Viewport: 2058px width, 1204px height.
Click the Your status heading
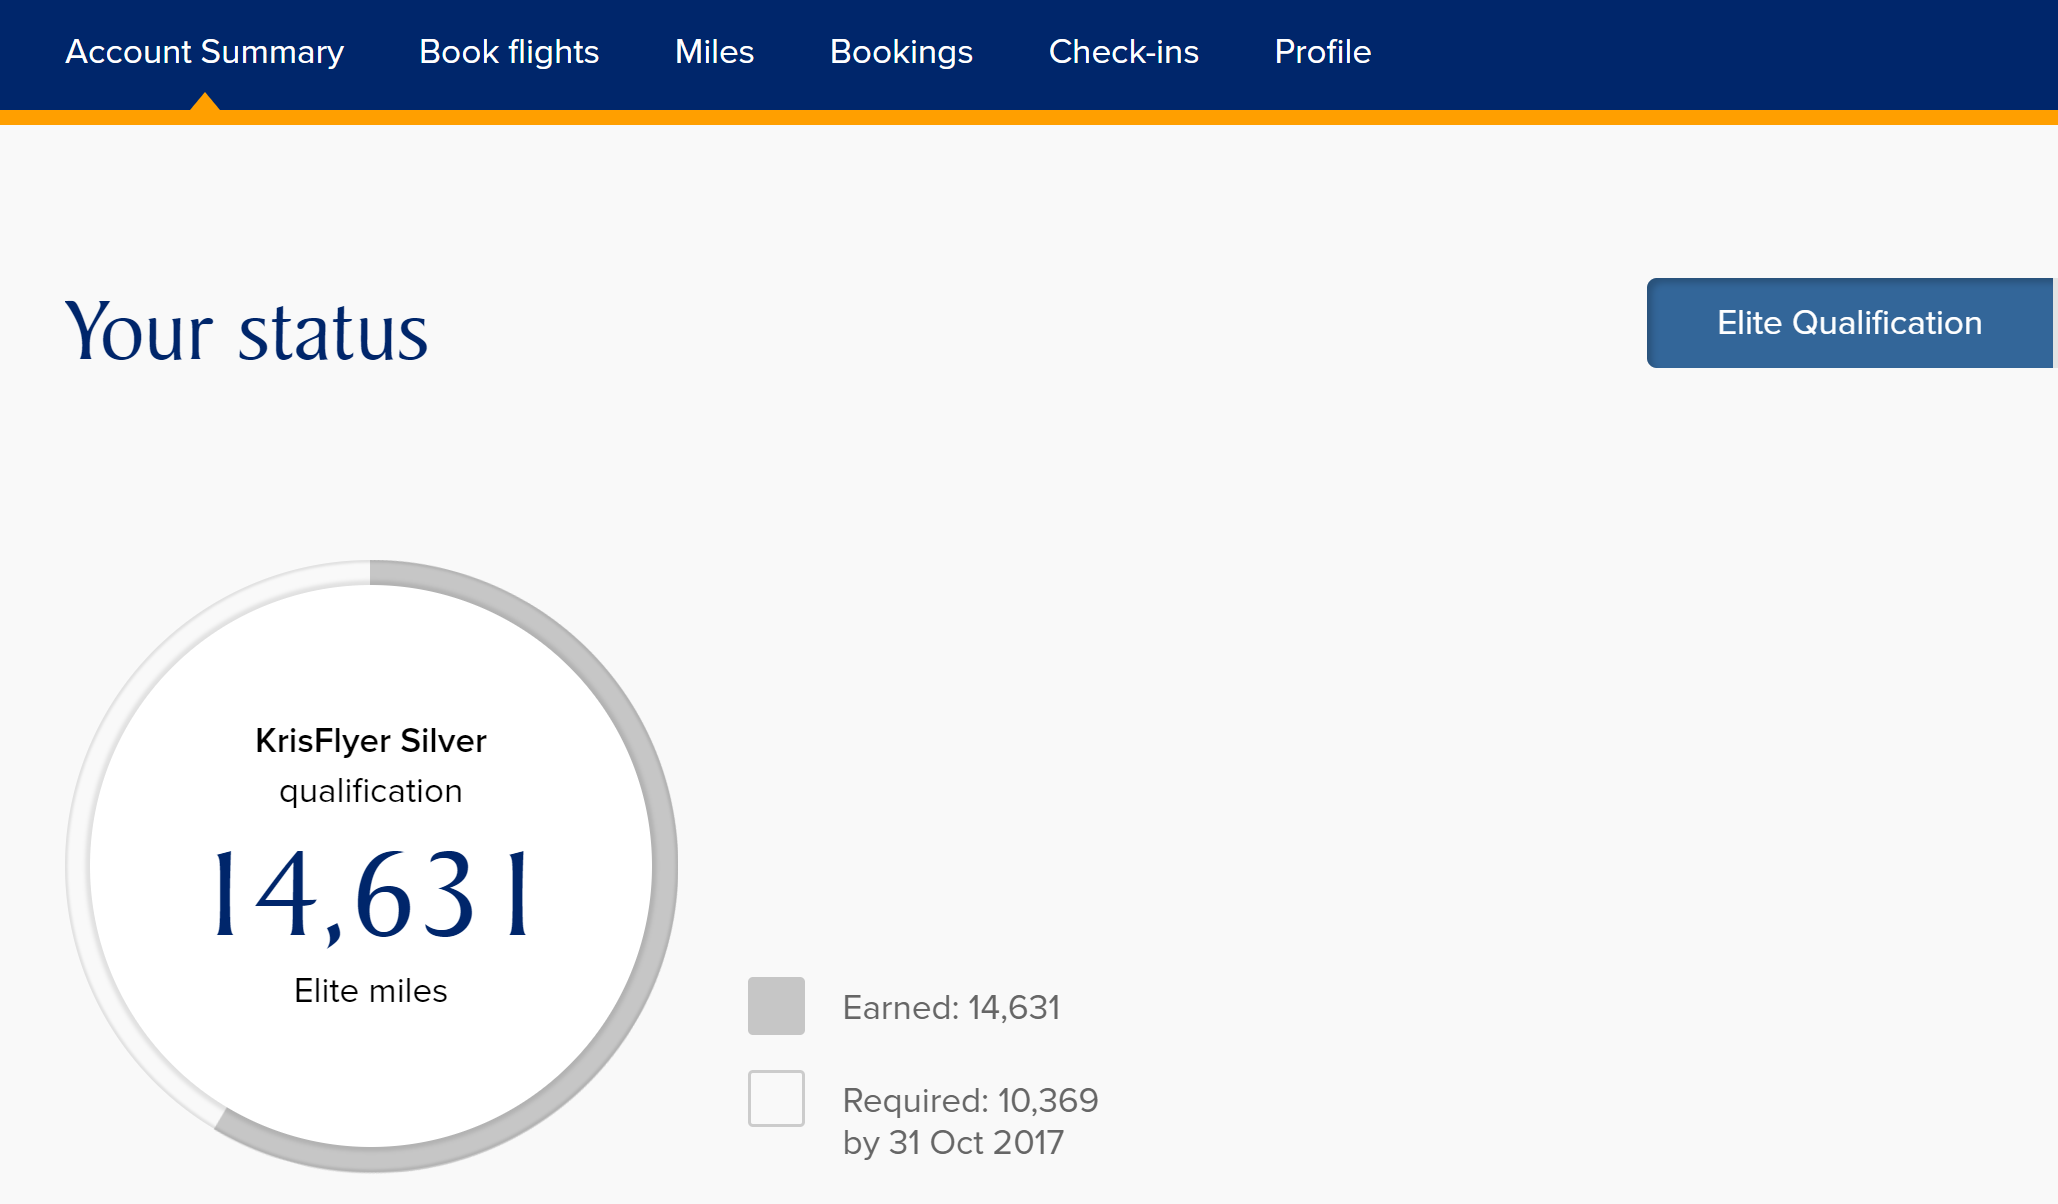(247, 333)
